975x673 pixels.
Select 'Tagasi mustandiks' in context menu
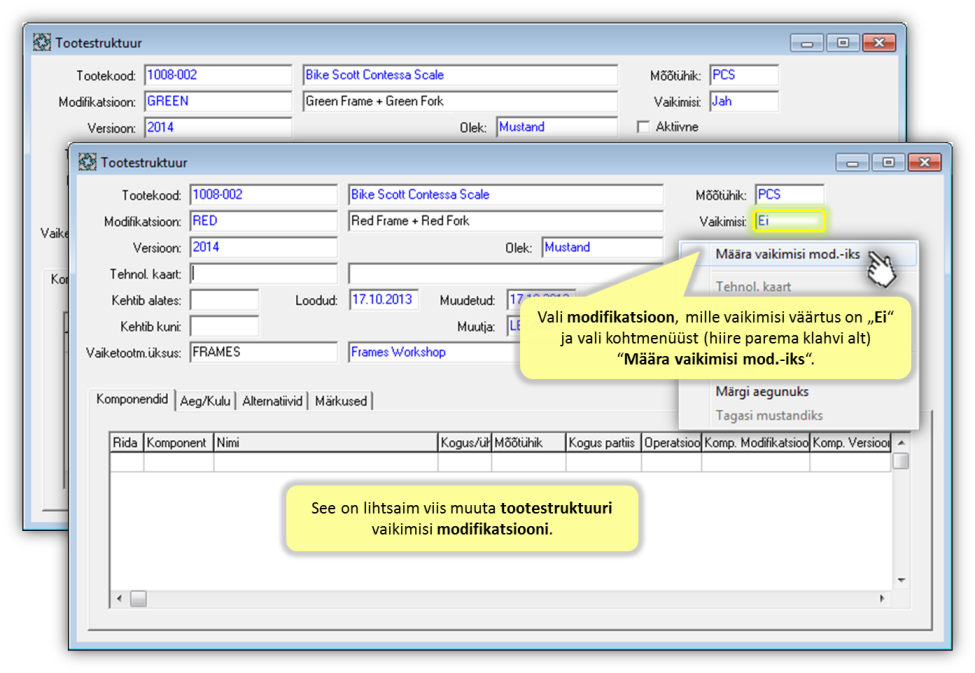tap(769, 415)
